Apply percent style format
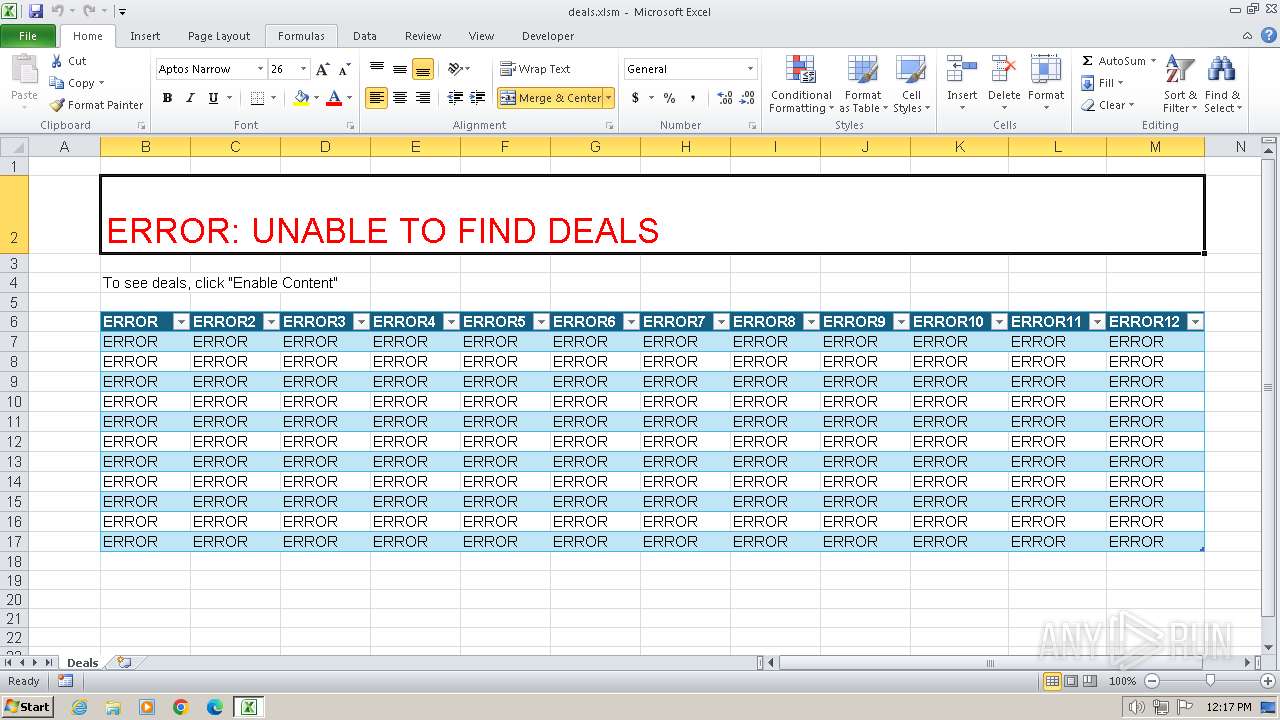 coord(669,98)
